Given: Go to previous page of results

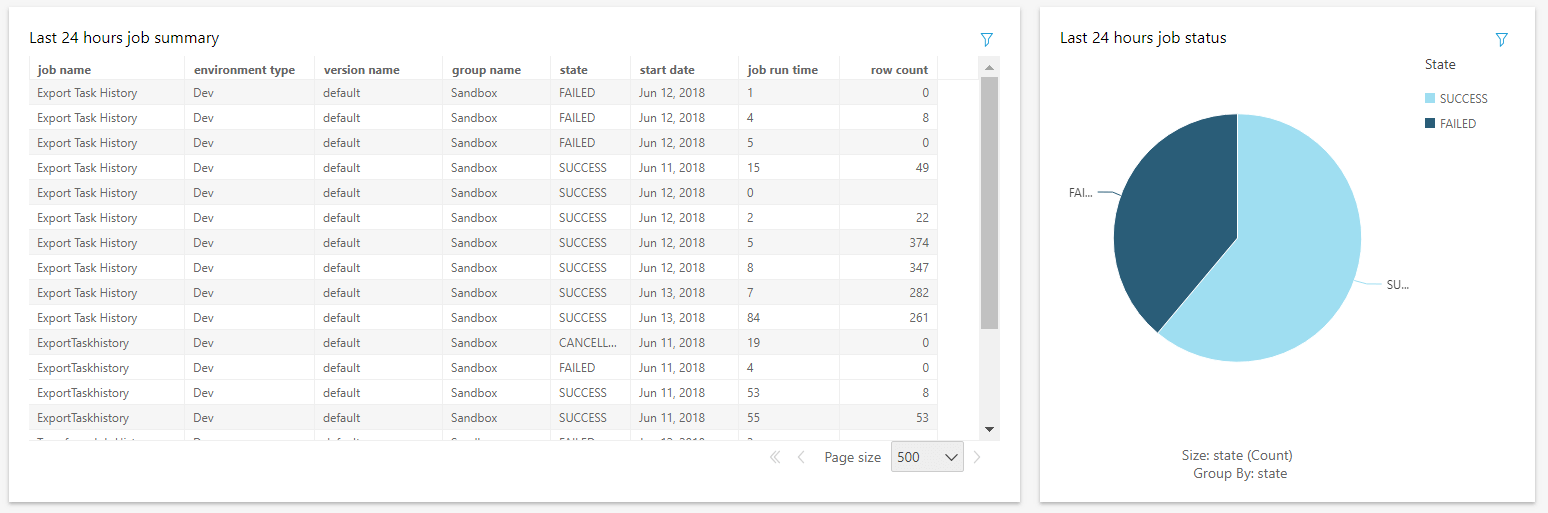Looking at the screenshot, I should [801, 457].
